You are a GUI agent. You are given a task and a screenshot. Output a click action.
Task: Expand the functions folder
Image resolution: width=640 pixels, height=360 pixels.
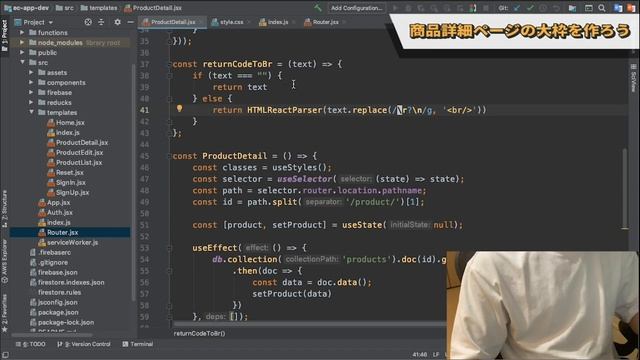(22, 32)
